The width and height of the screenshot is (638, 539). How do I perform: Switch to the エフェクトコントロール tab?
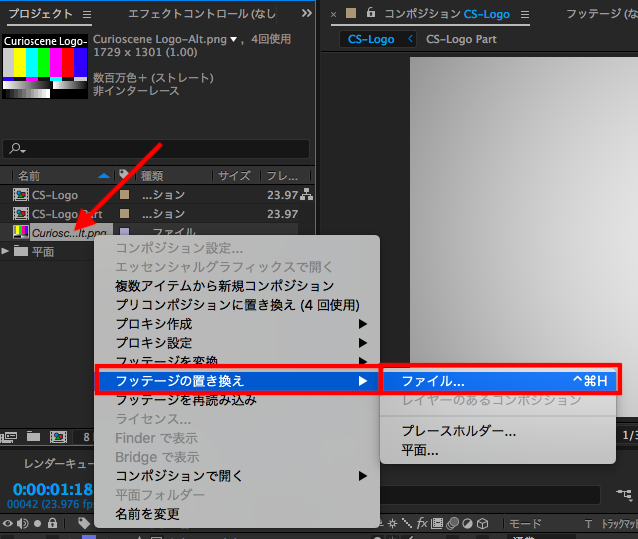pyautogui.click(x=202, y=14)
